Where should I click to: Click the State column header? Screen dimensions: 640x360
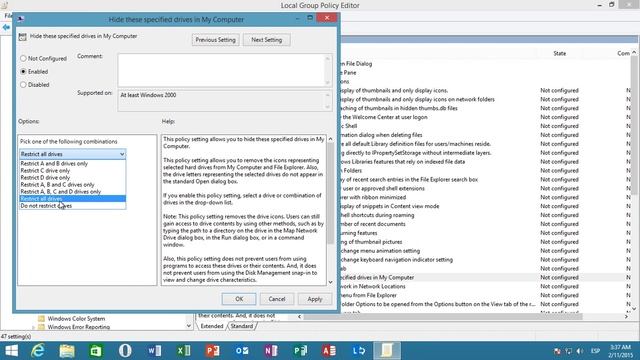(x=560, y=53)
